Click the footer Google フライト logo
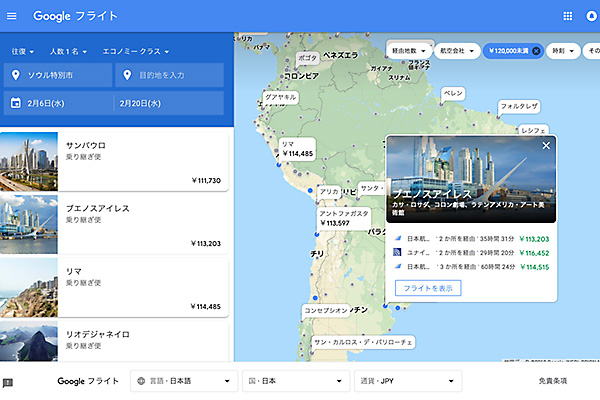The image size is (600, 400). [x=88, y=381]
